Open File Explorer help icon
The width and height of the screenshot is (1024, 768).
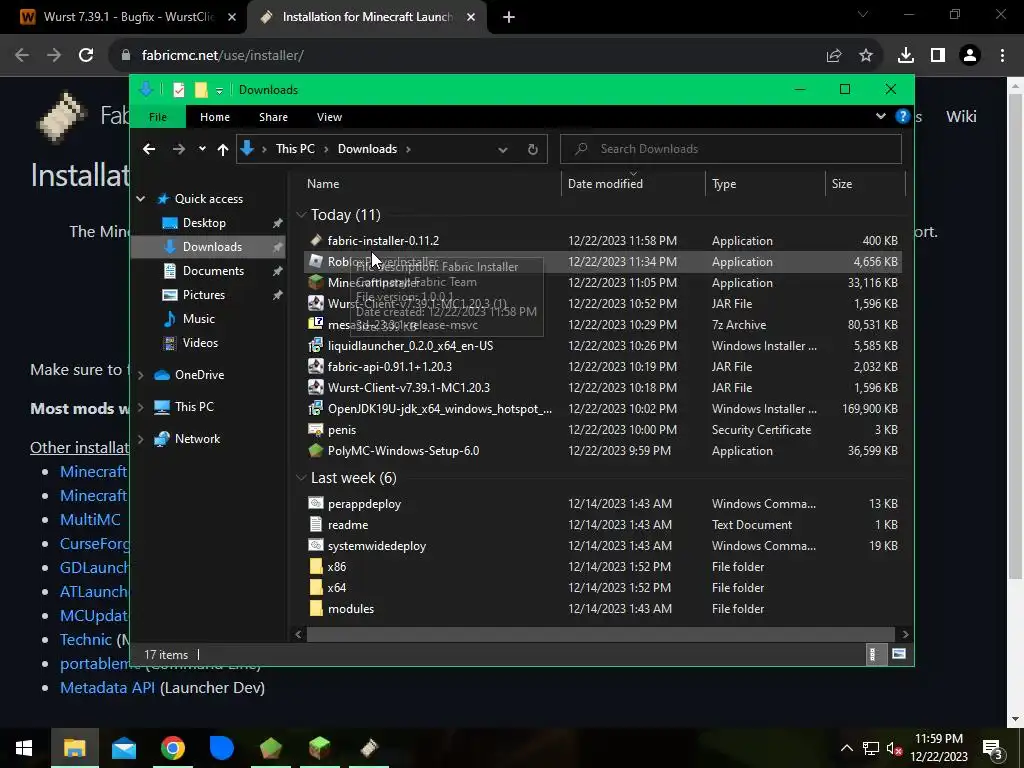pos(903,116)
